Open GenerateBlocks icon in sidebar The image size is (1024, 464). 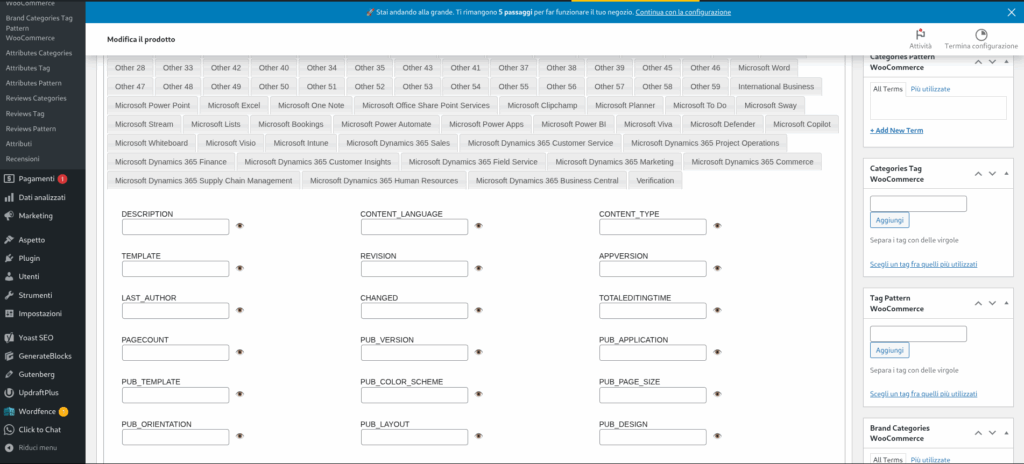pyautogui.click(x=9, y=356)
